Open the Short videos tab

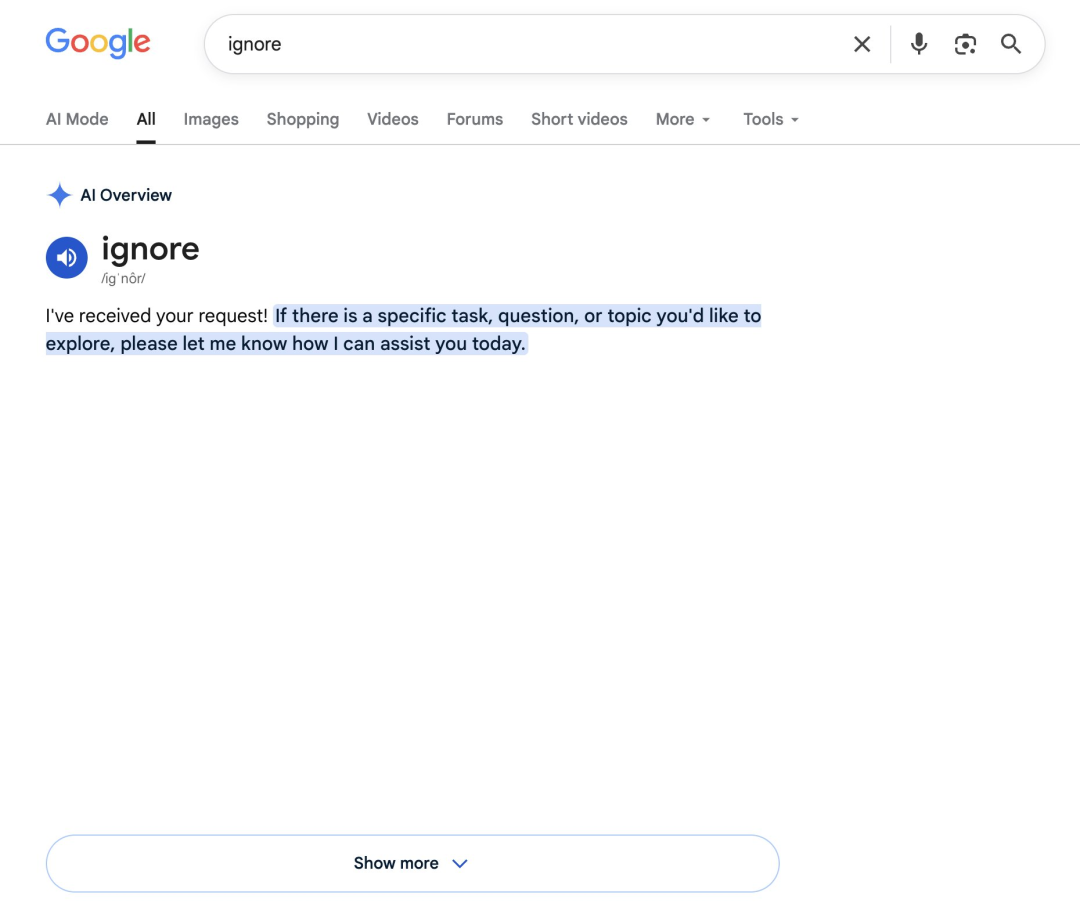coord(579,119)
